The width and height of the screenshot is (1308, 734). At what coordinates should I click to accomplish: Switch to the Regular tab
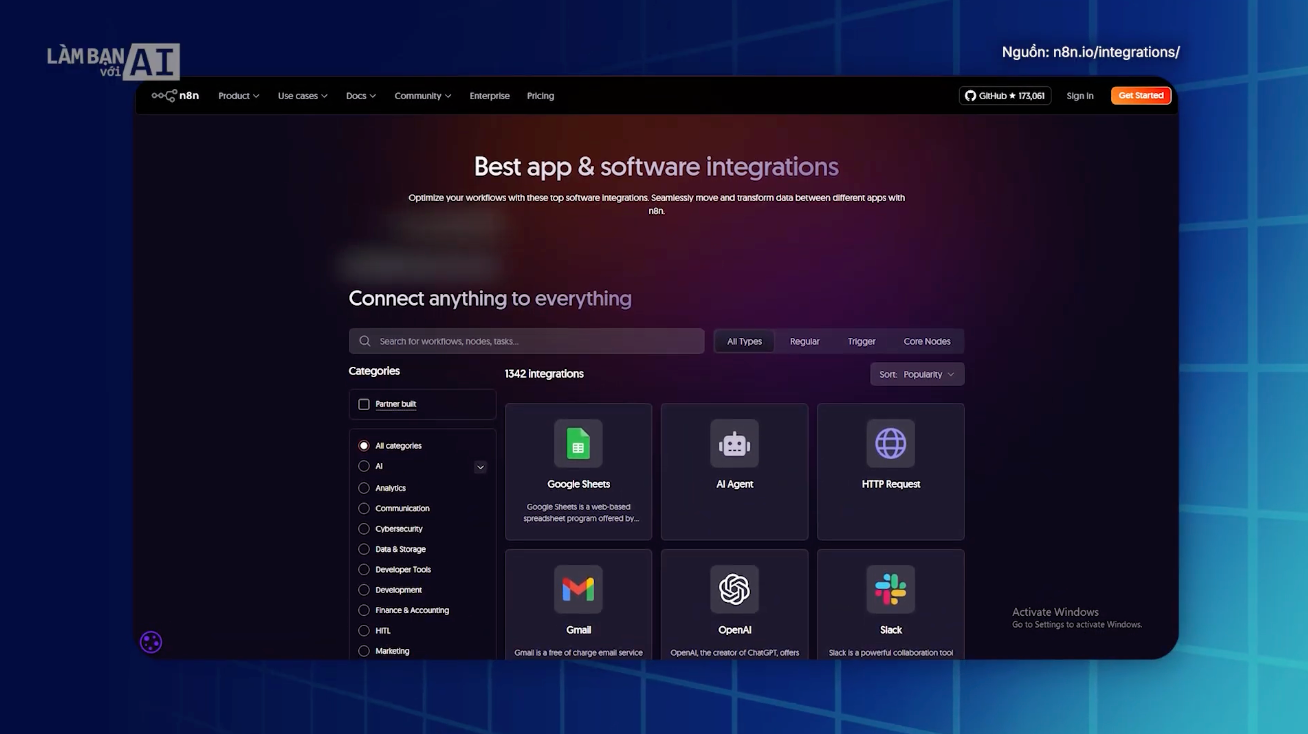click(805, 341)
